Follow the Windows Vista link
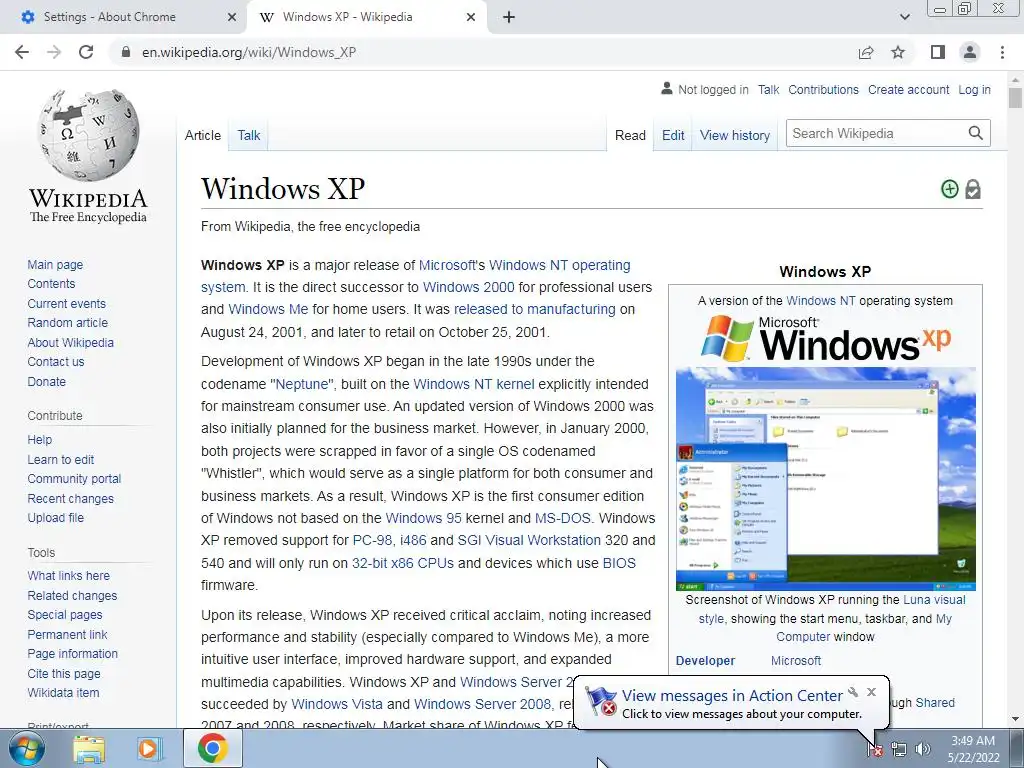 pos(337,704)
